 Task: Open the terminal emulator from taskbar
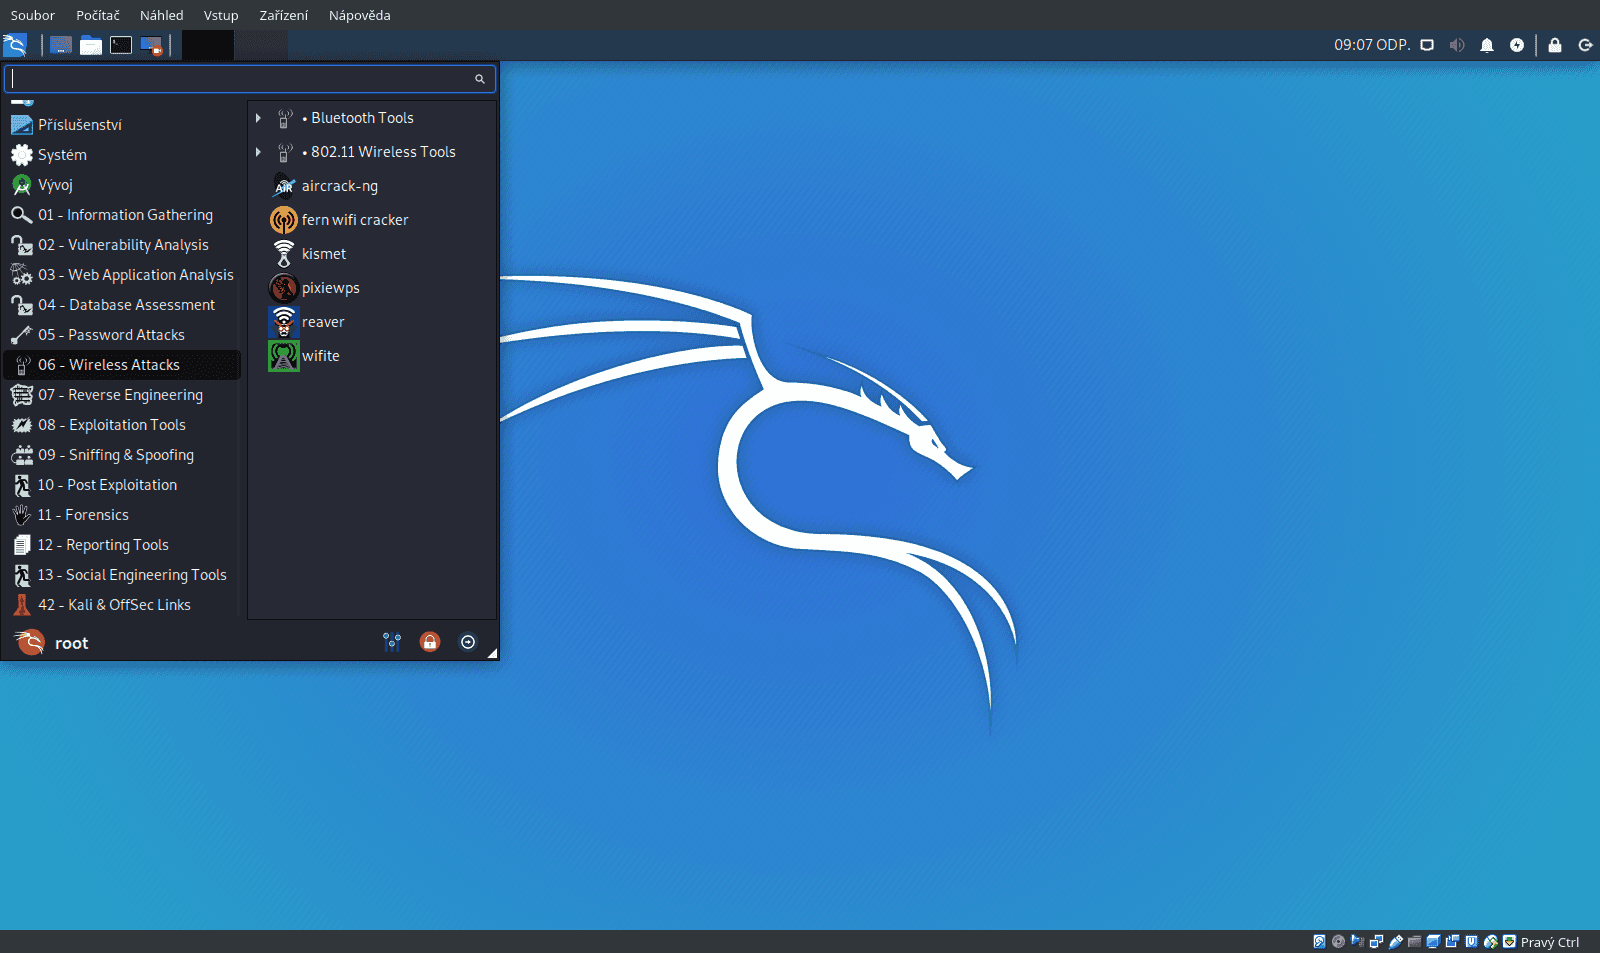point(121,44)
